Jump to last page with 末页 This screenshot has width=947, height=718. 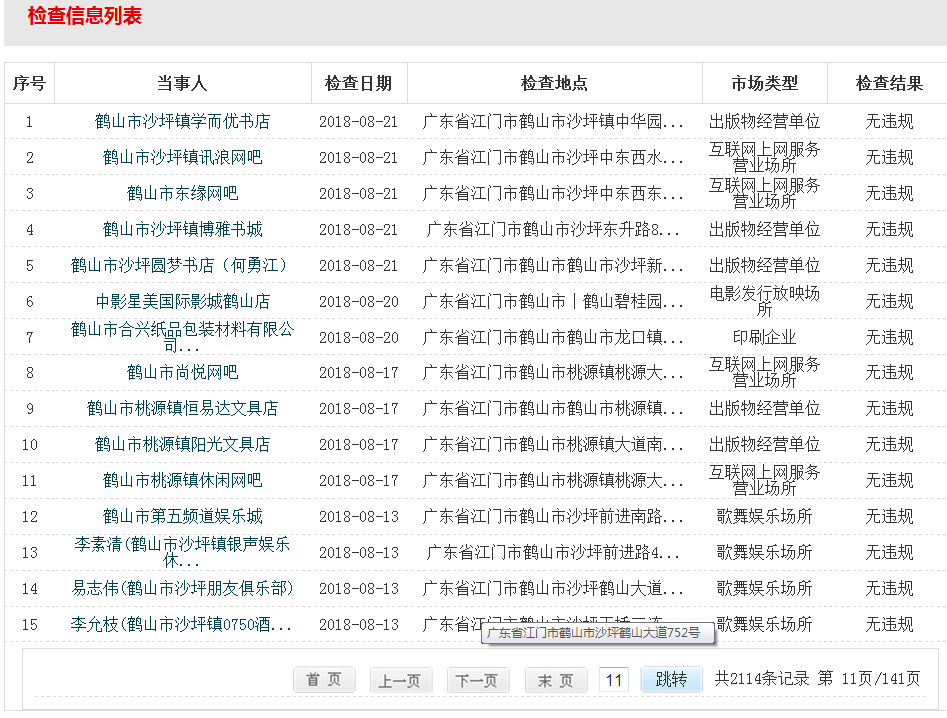[x=556, y=680]
